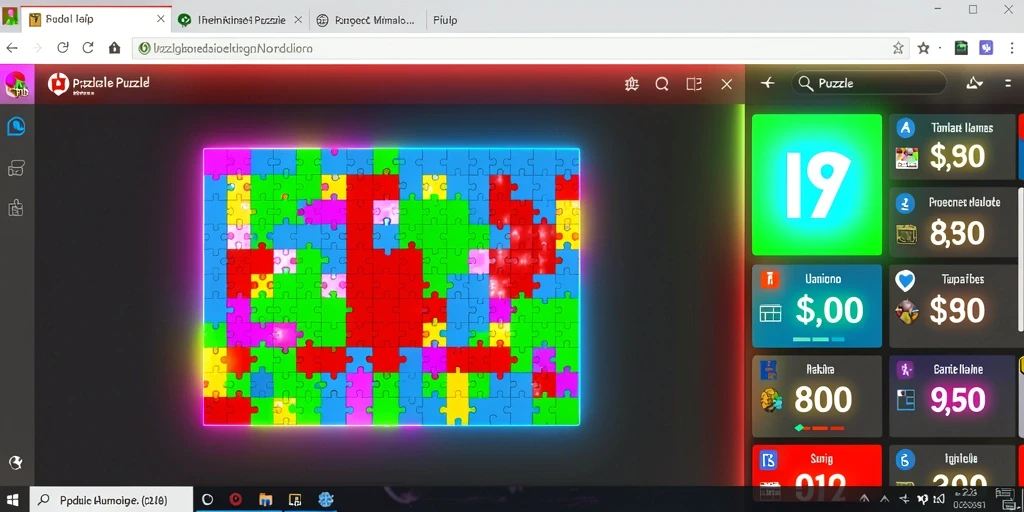Click the layout icon beside 9,50
This screenshot has height=512, width=1024.
click(x=906, y=400)
